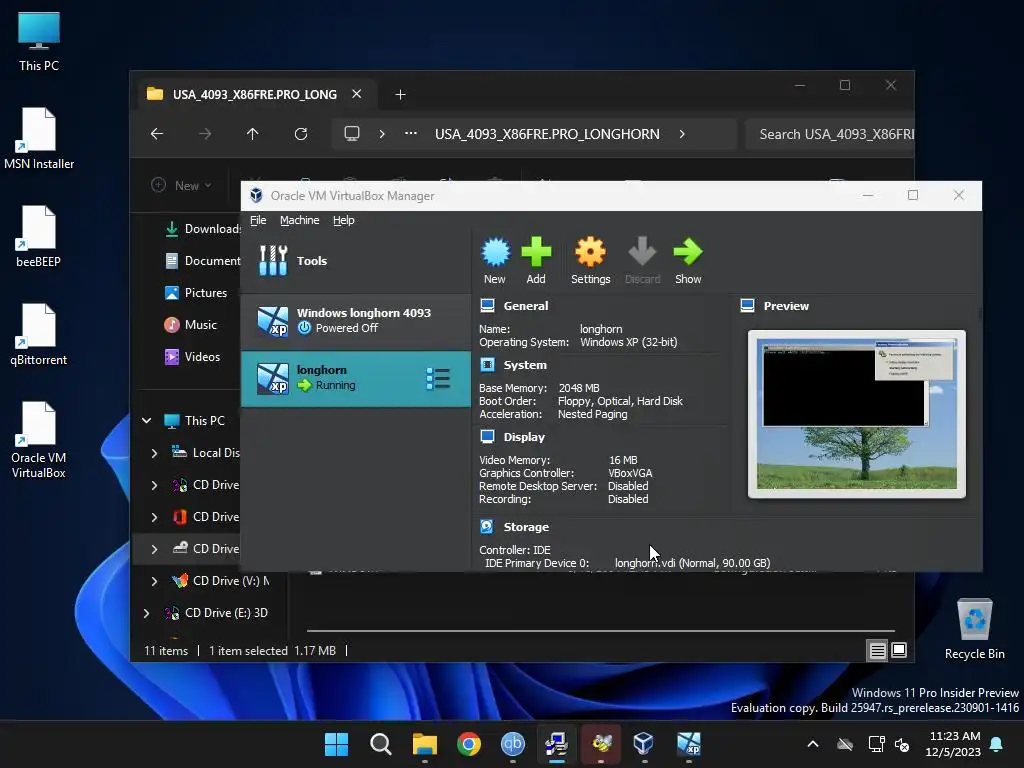This screenshot has height=768, width=1024.
Task: Open the New dropdown in Explorer
Action: pyautogui.click(x=182, y=185)
